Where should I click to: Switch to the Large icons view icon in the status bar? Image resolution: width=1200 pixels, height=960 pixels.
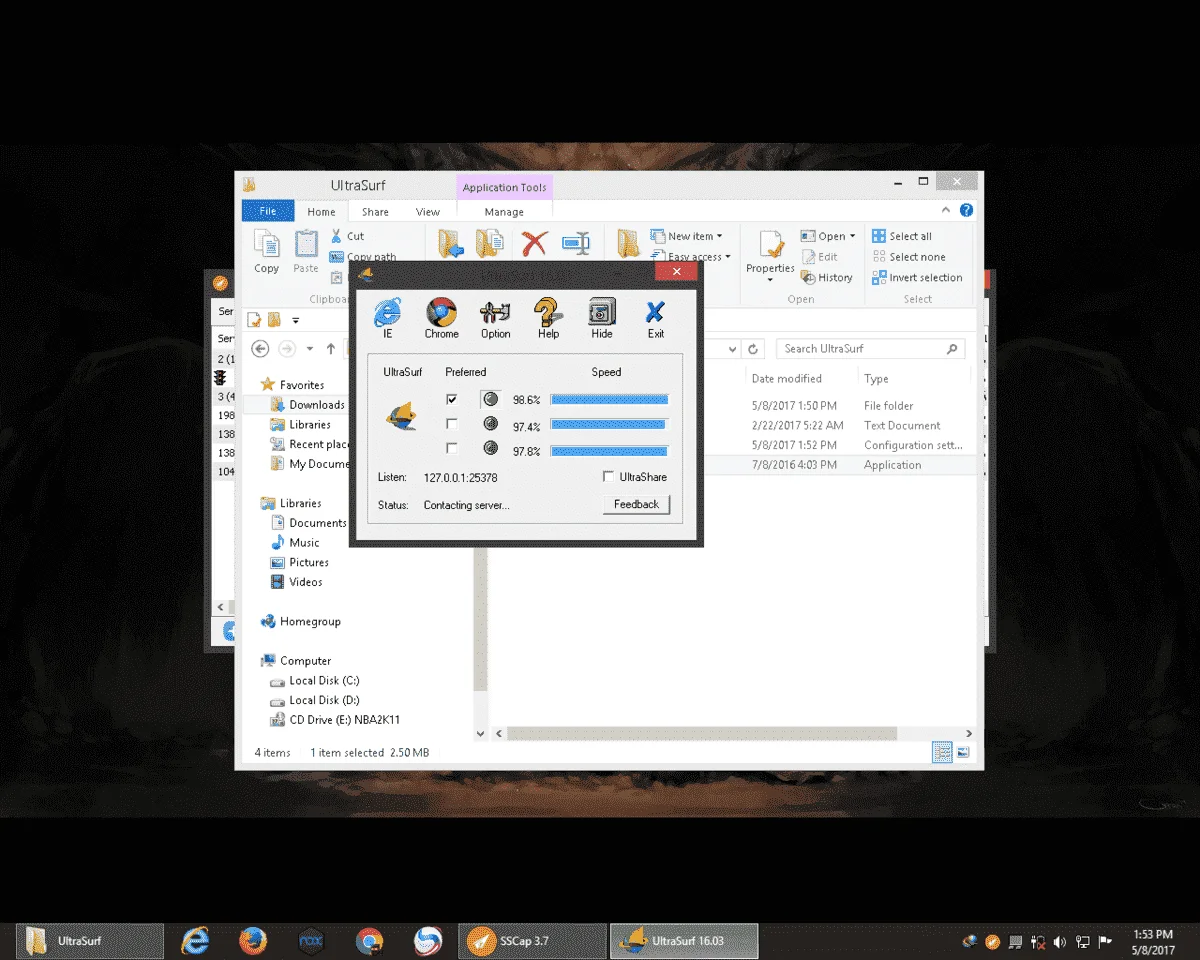[963, 752]
